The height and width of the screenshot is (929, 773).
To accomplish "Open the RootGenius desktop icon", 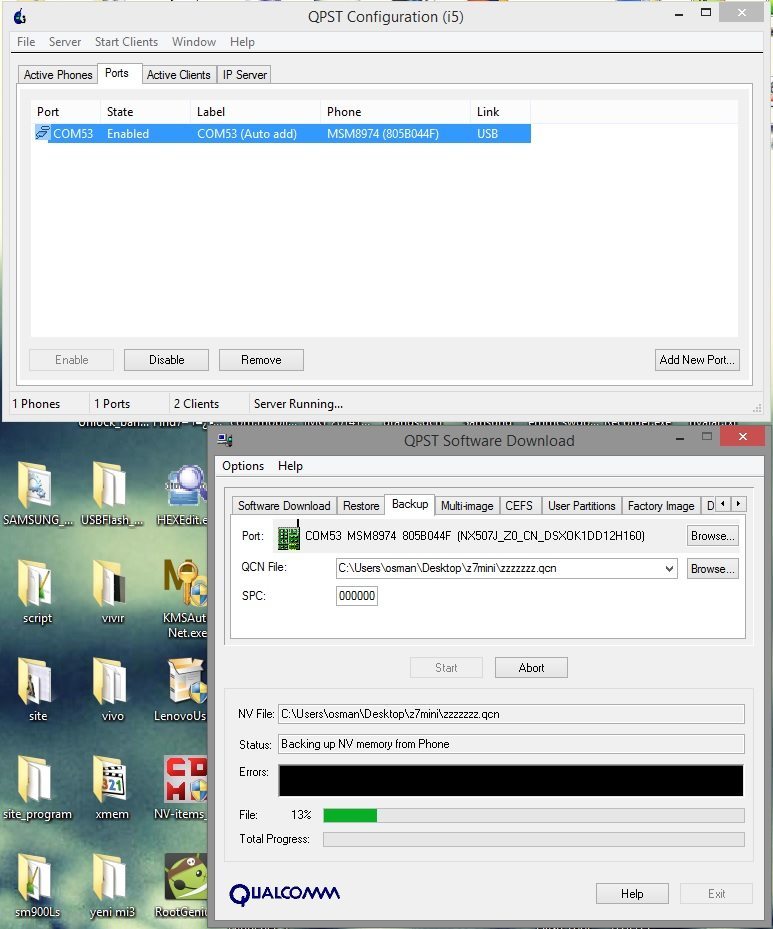I will tap(186, 880).
